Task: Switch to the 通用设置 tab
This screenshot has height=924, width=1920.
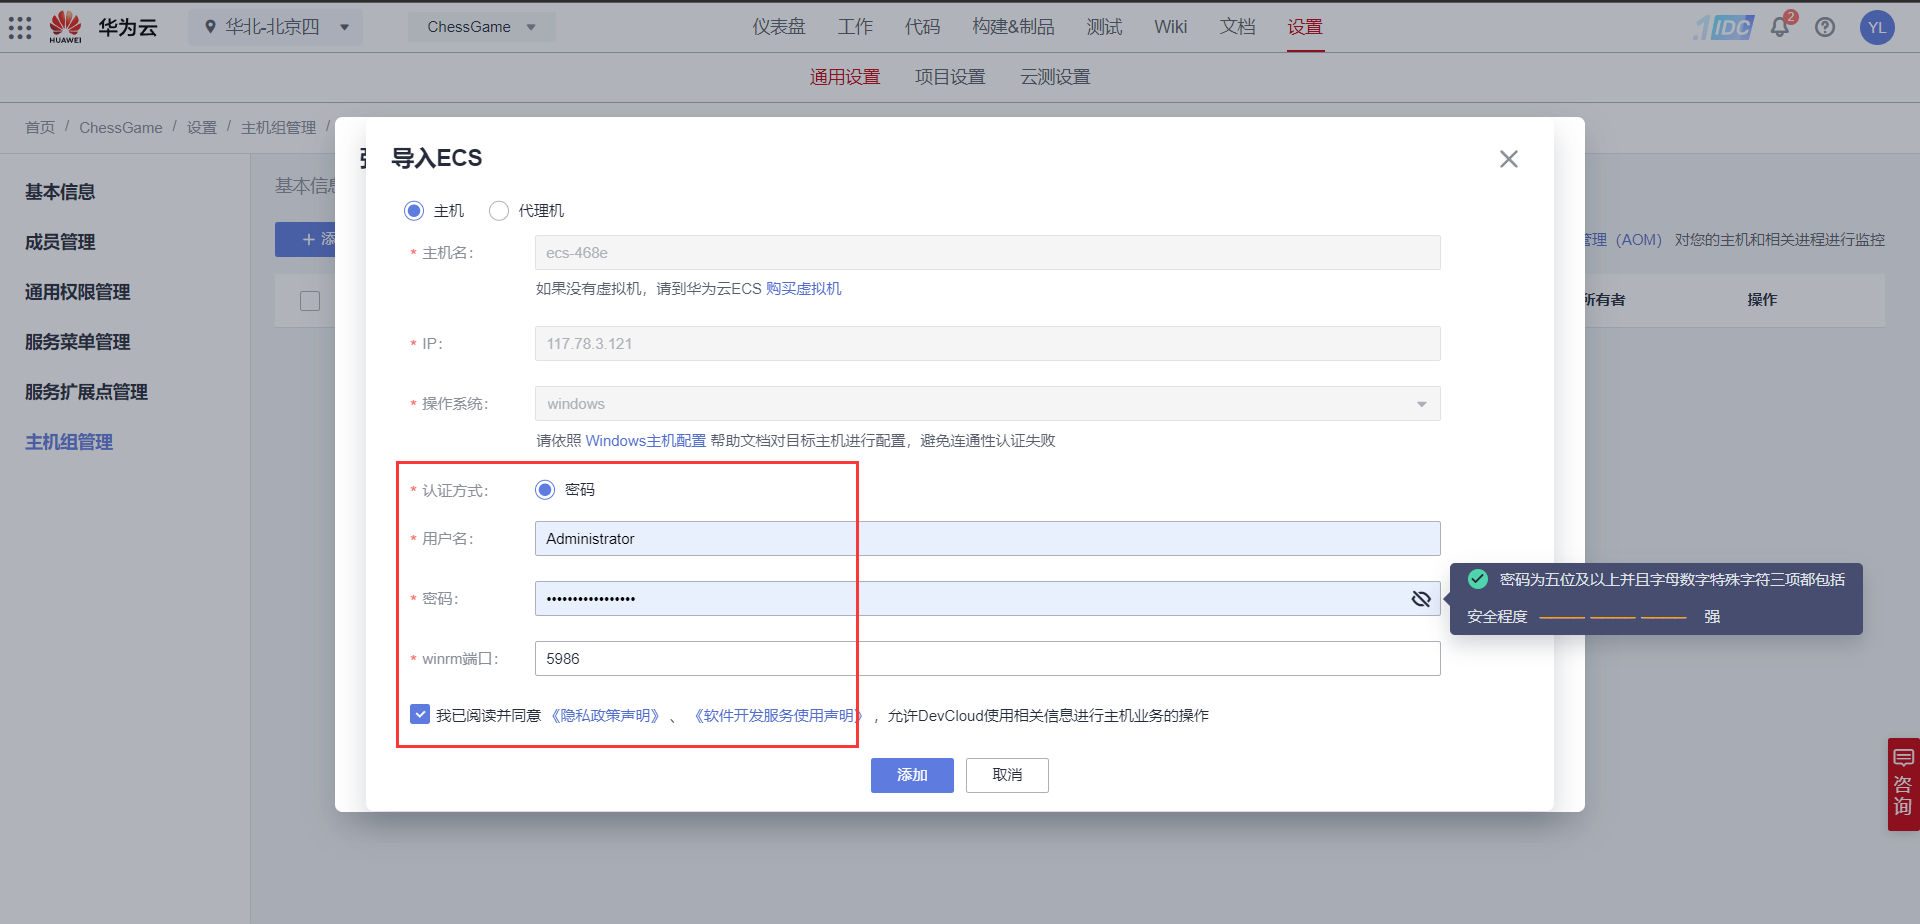Action: 845,77
